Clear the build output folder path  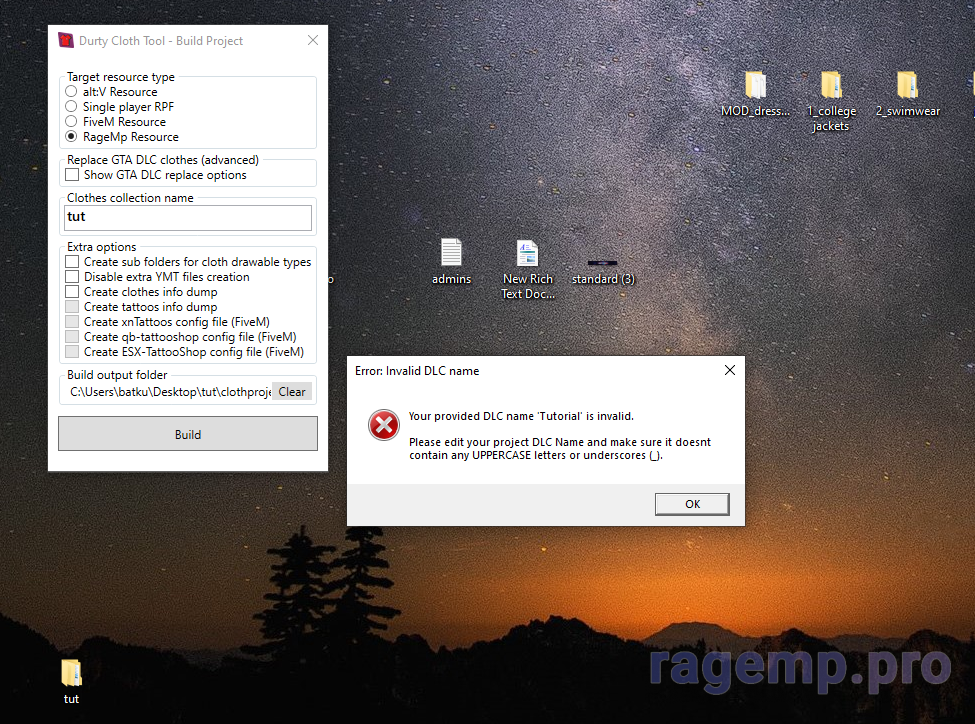pyautogui.click(x=292, y=392)
